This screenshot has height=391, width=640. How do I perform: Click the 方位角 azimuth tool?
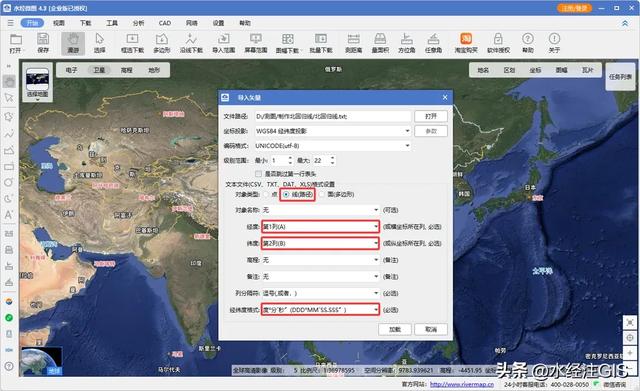[x=407, y=43]
